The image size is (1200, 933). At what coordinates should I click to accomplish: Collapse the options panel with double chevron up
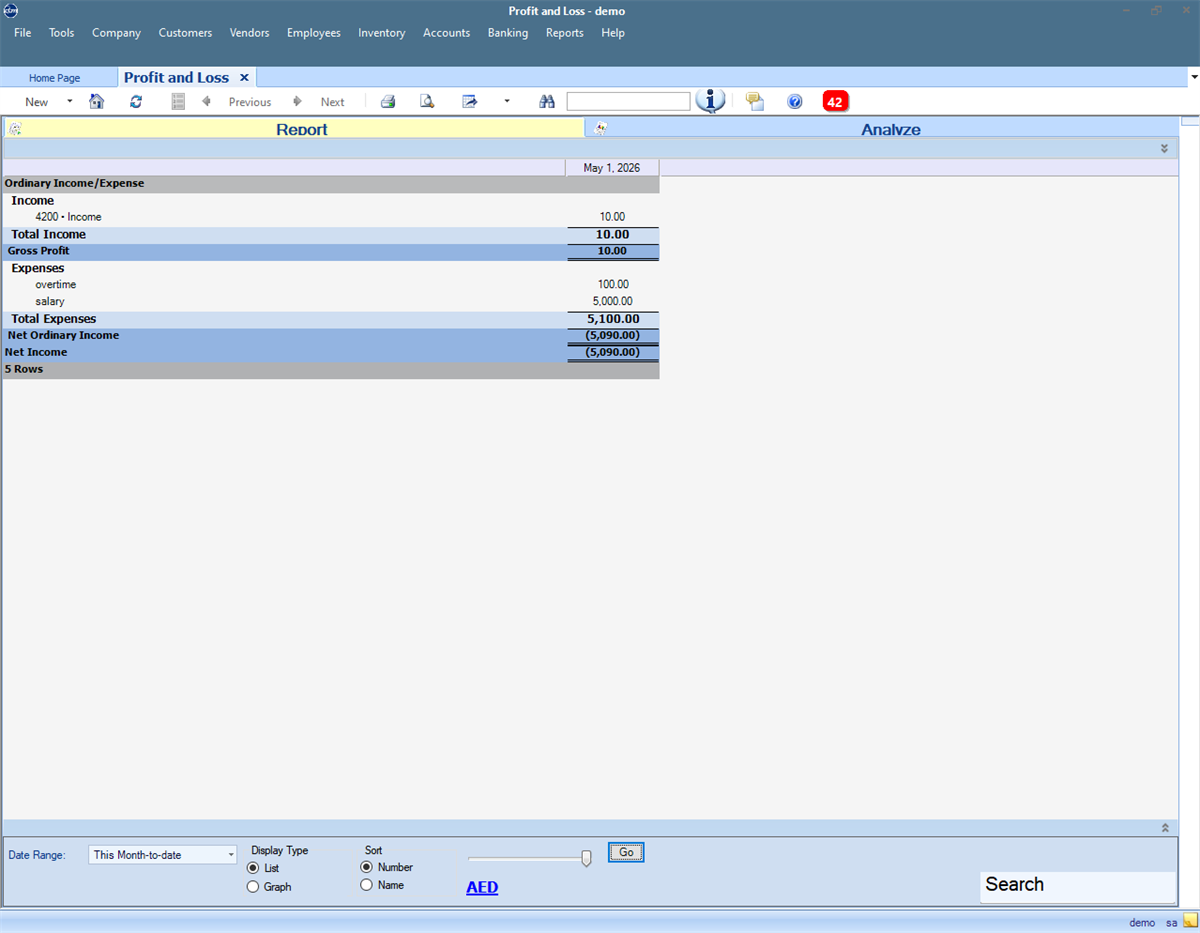pos(1164,828)
